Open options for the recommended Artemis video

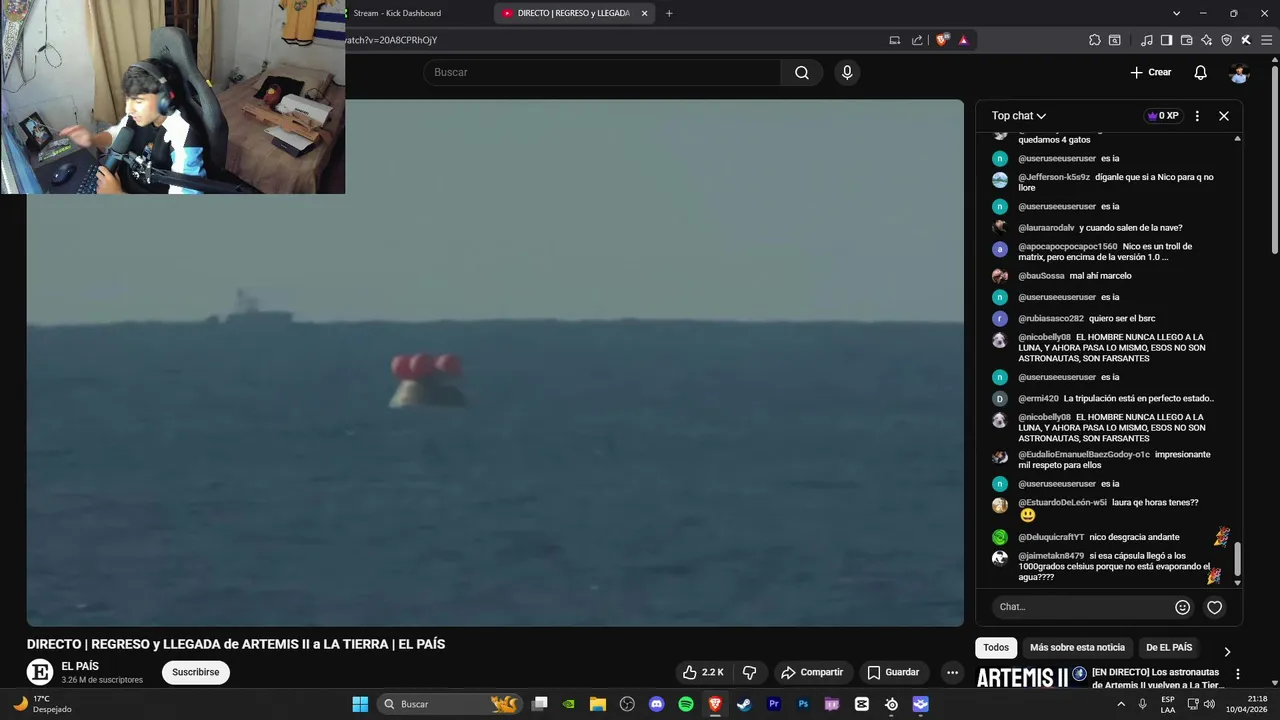[x=1238, y=674]
